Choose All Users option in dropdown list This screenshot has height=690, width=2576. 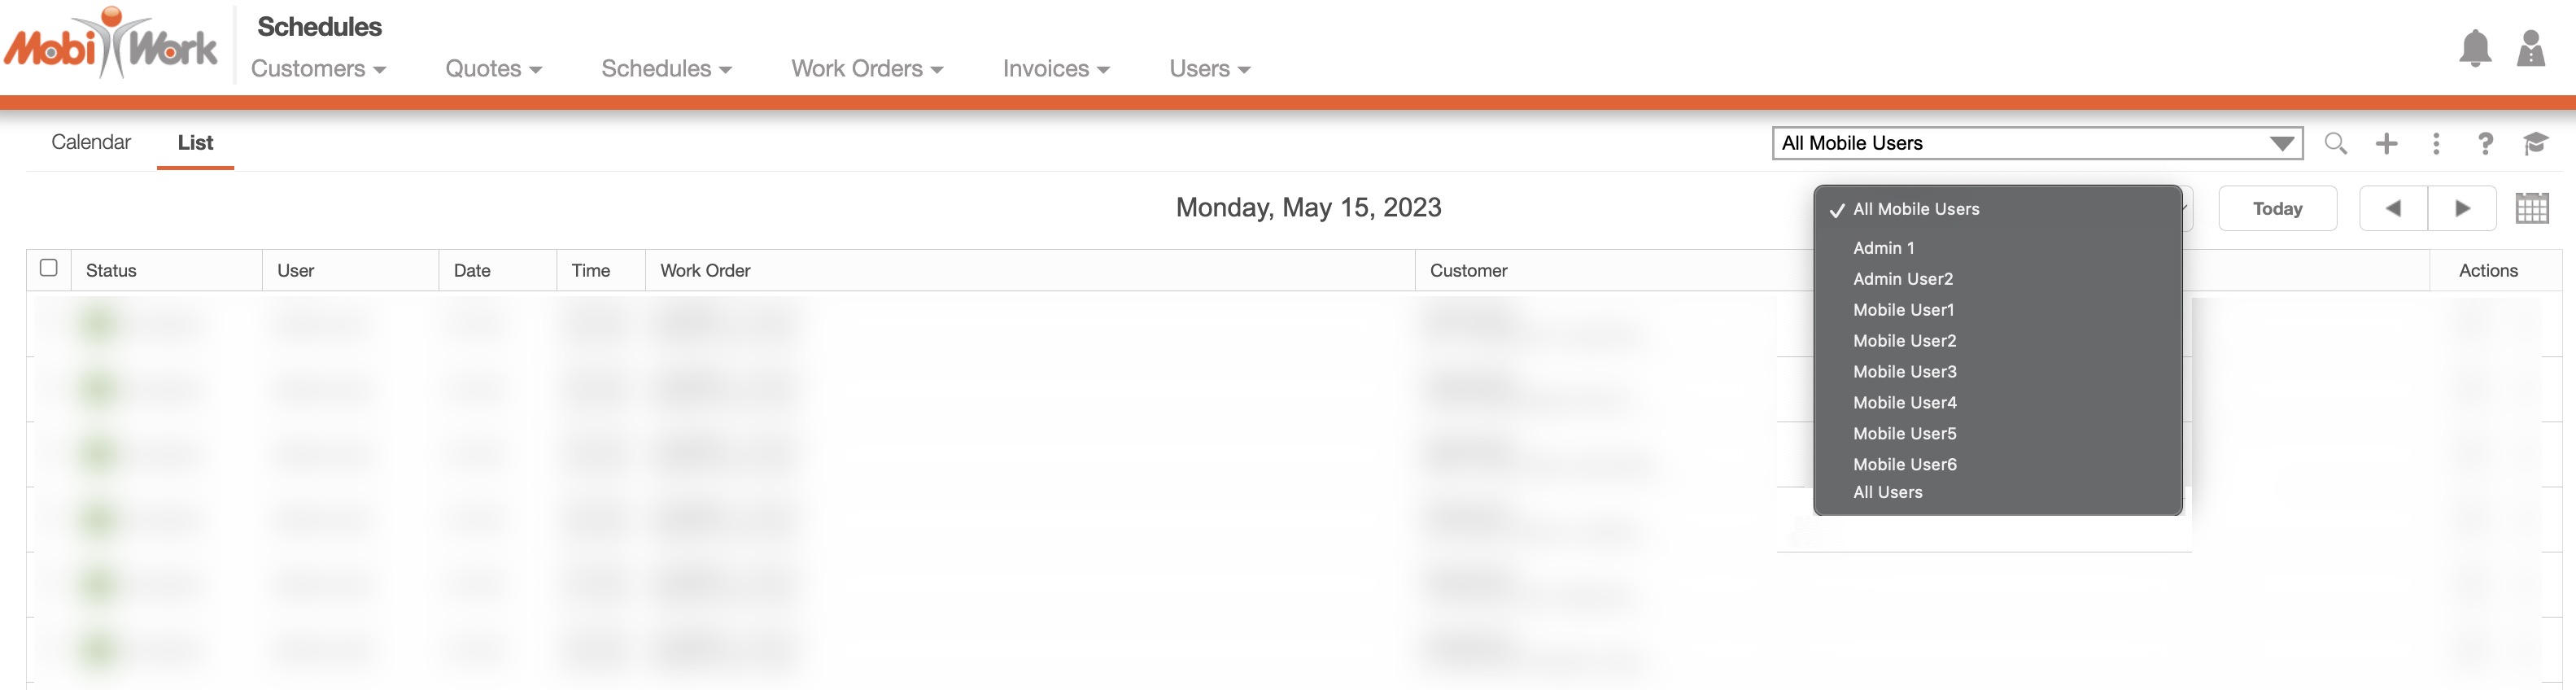1887,492
